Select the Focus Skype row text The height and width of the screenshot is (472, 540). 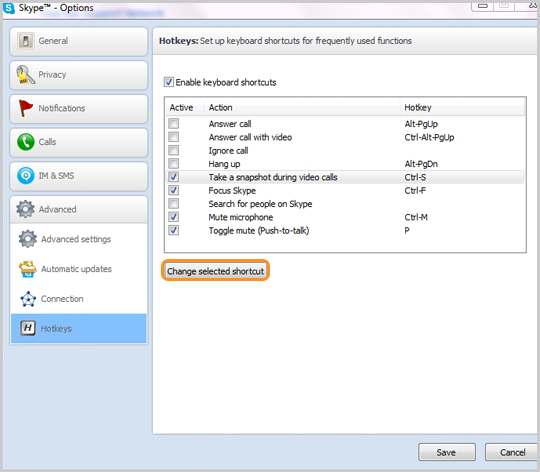232,191
